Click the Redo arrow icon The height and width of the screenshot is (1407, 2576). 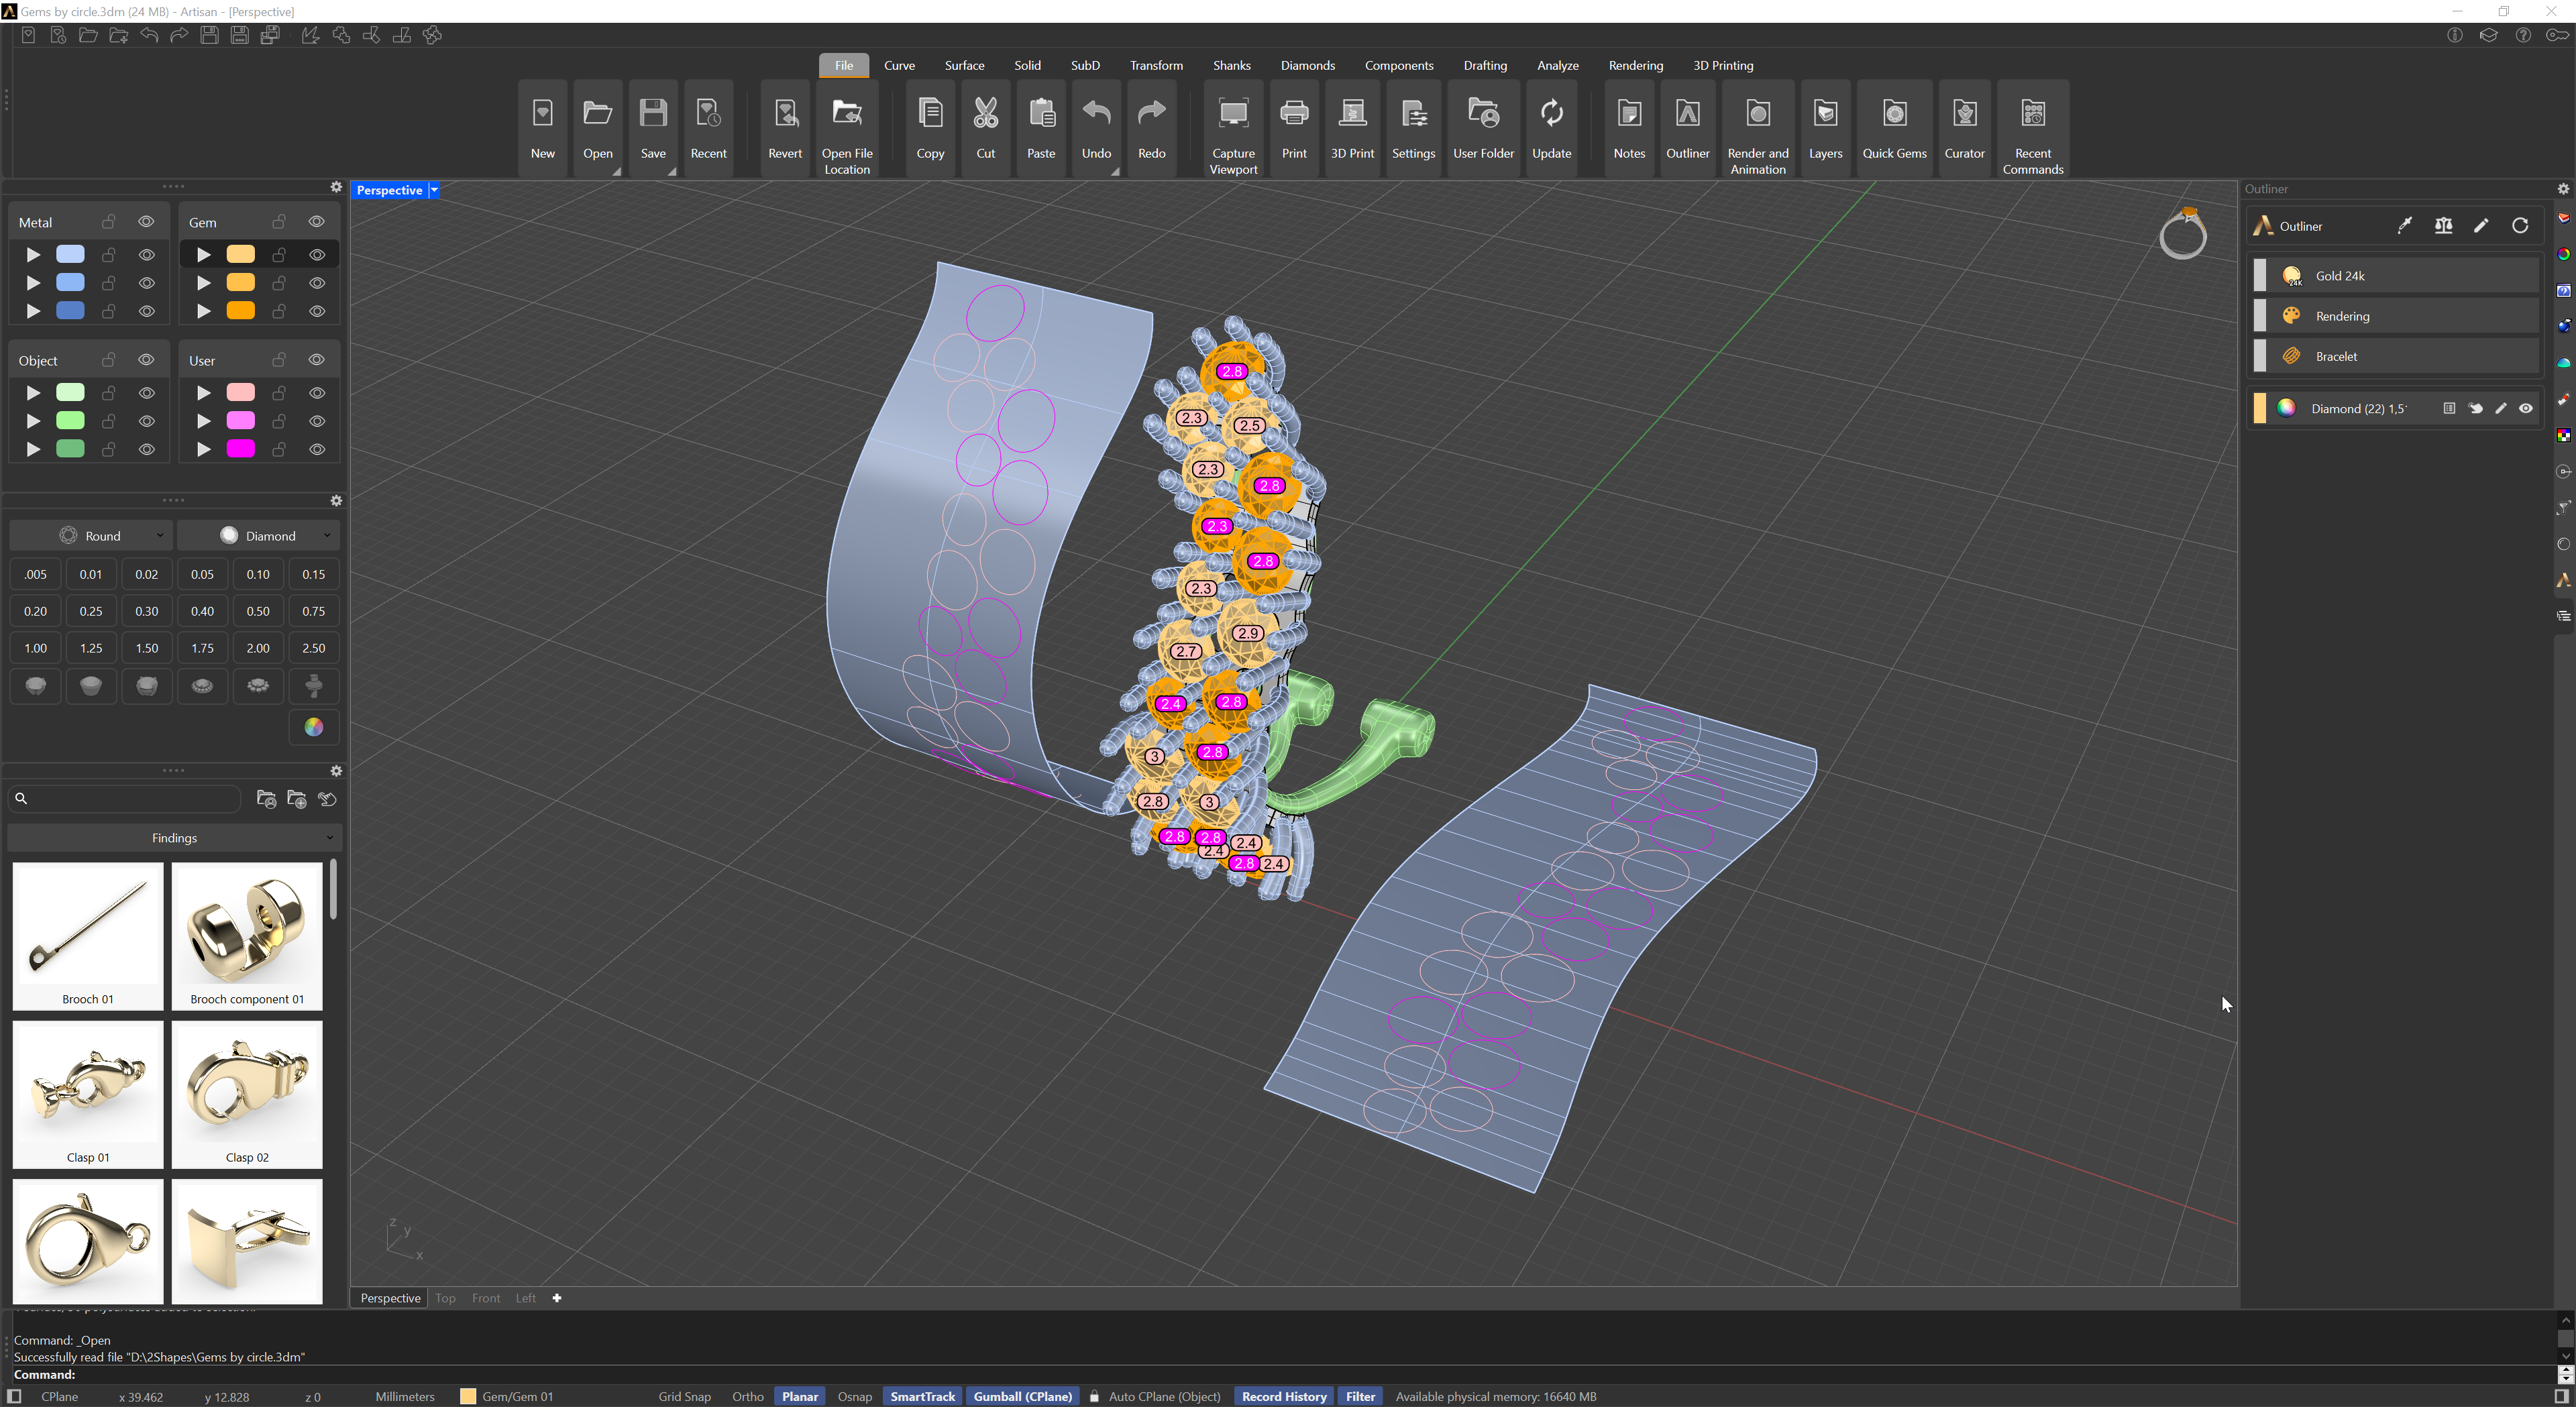(x=1152, y=128)
